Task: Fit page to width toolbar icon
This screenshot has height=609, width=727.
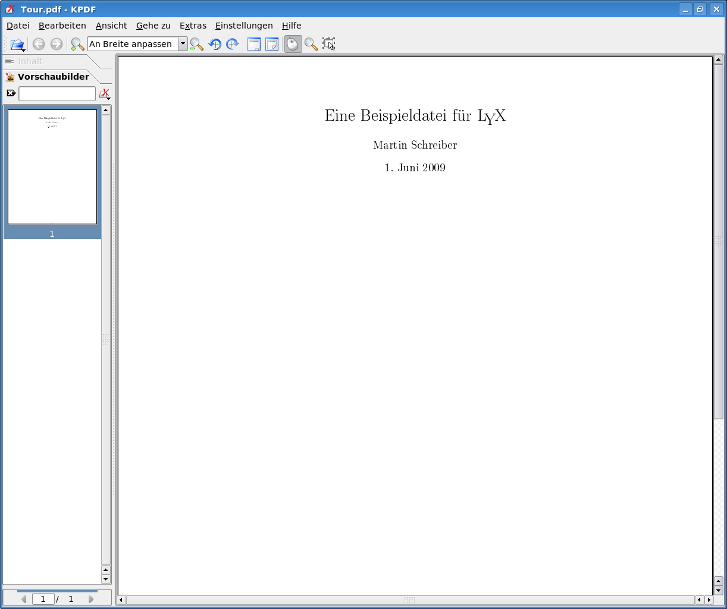Action: click(x=254, y=44)
